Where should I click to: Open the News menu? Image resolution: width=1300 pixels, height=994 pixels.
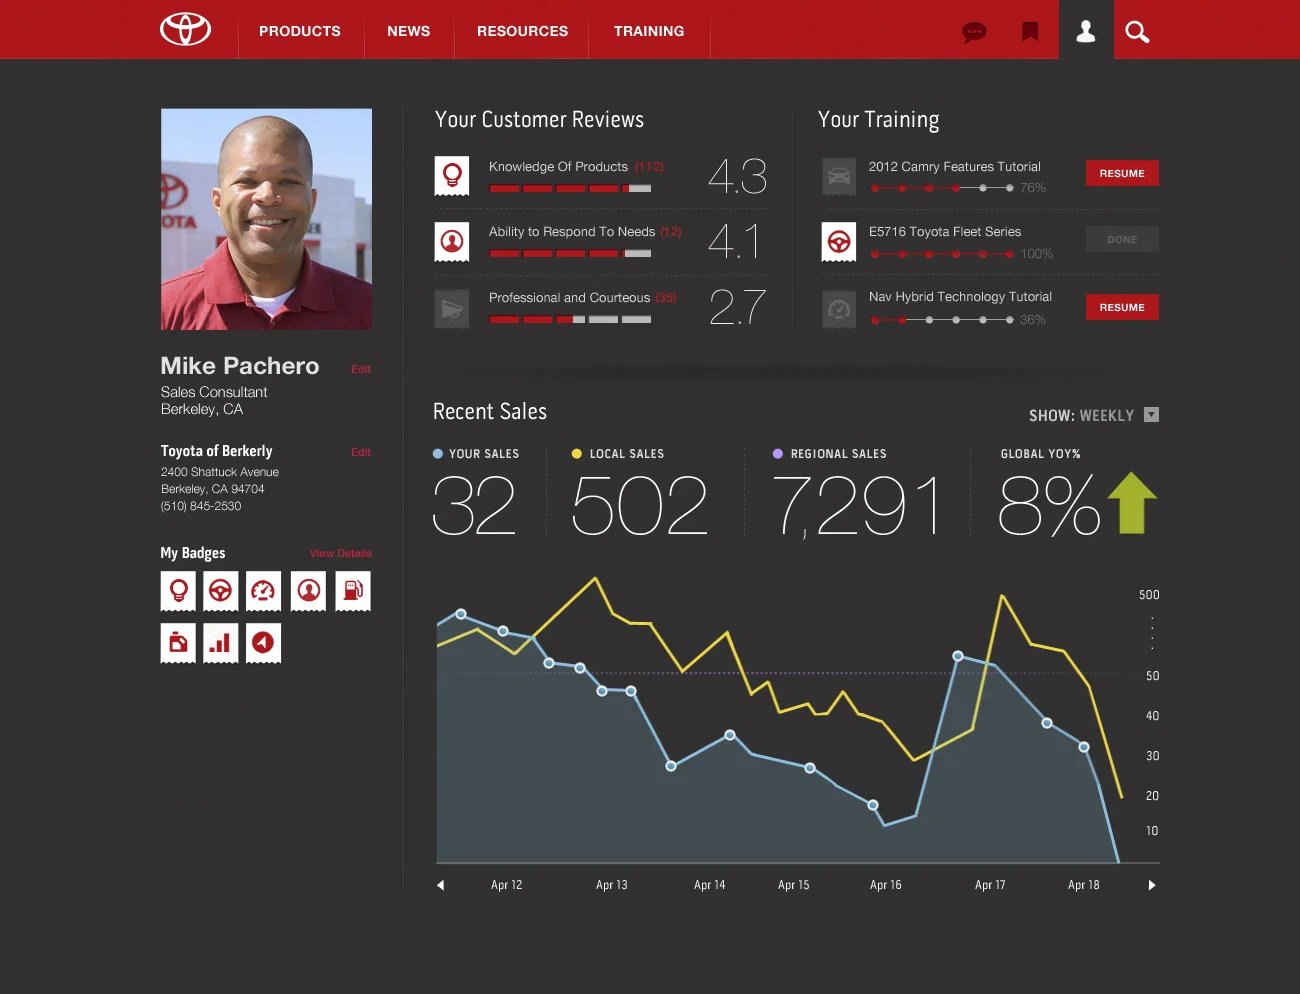tap(409, 31)
